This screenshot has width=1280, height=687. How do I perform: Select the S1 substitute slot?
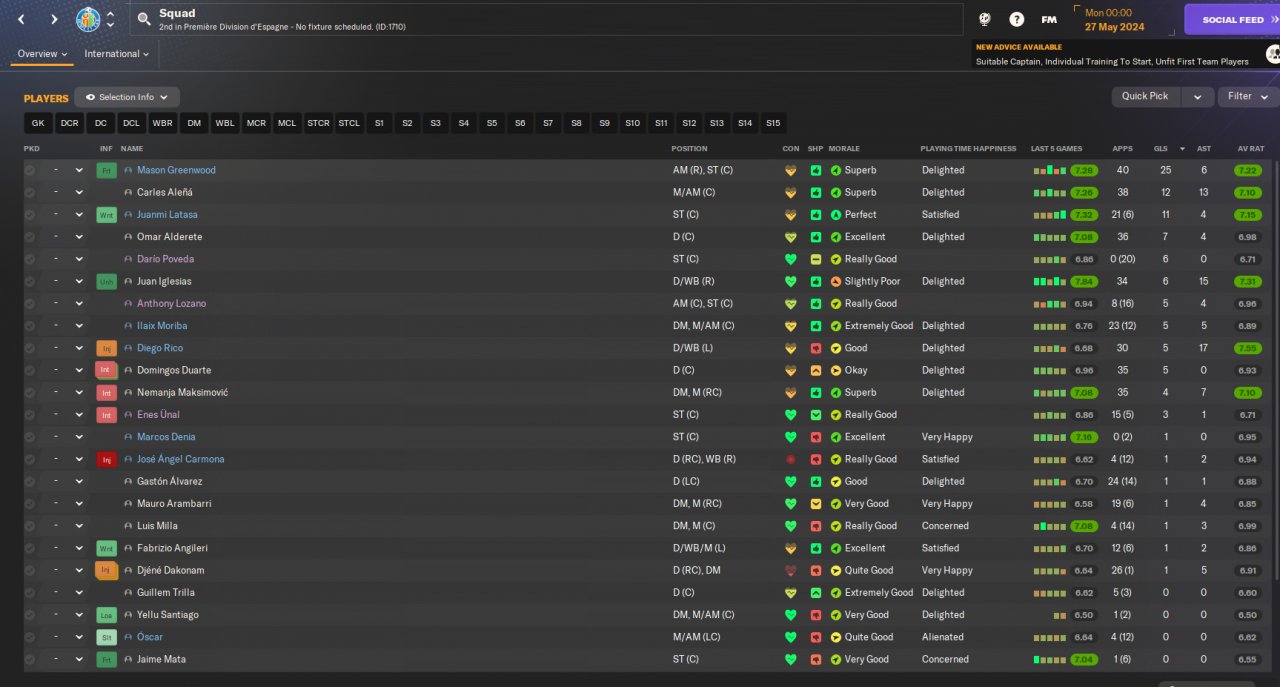point(379,123)
